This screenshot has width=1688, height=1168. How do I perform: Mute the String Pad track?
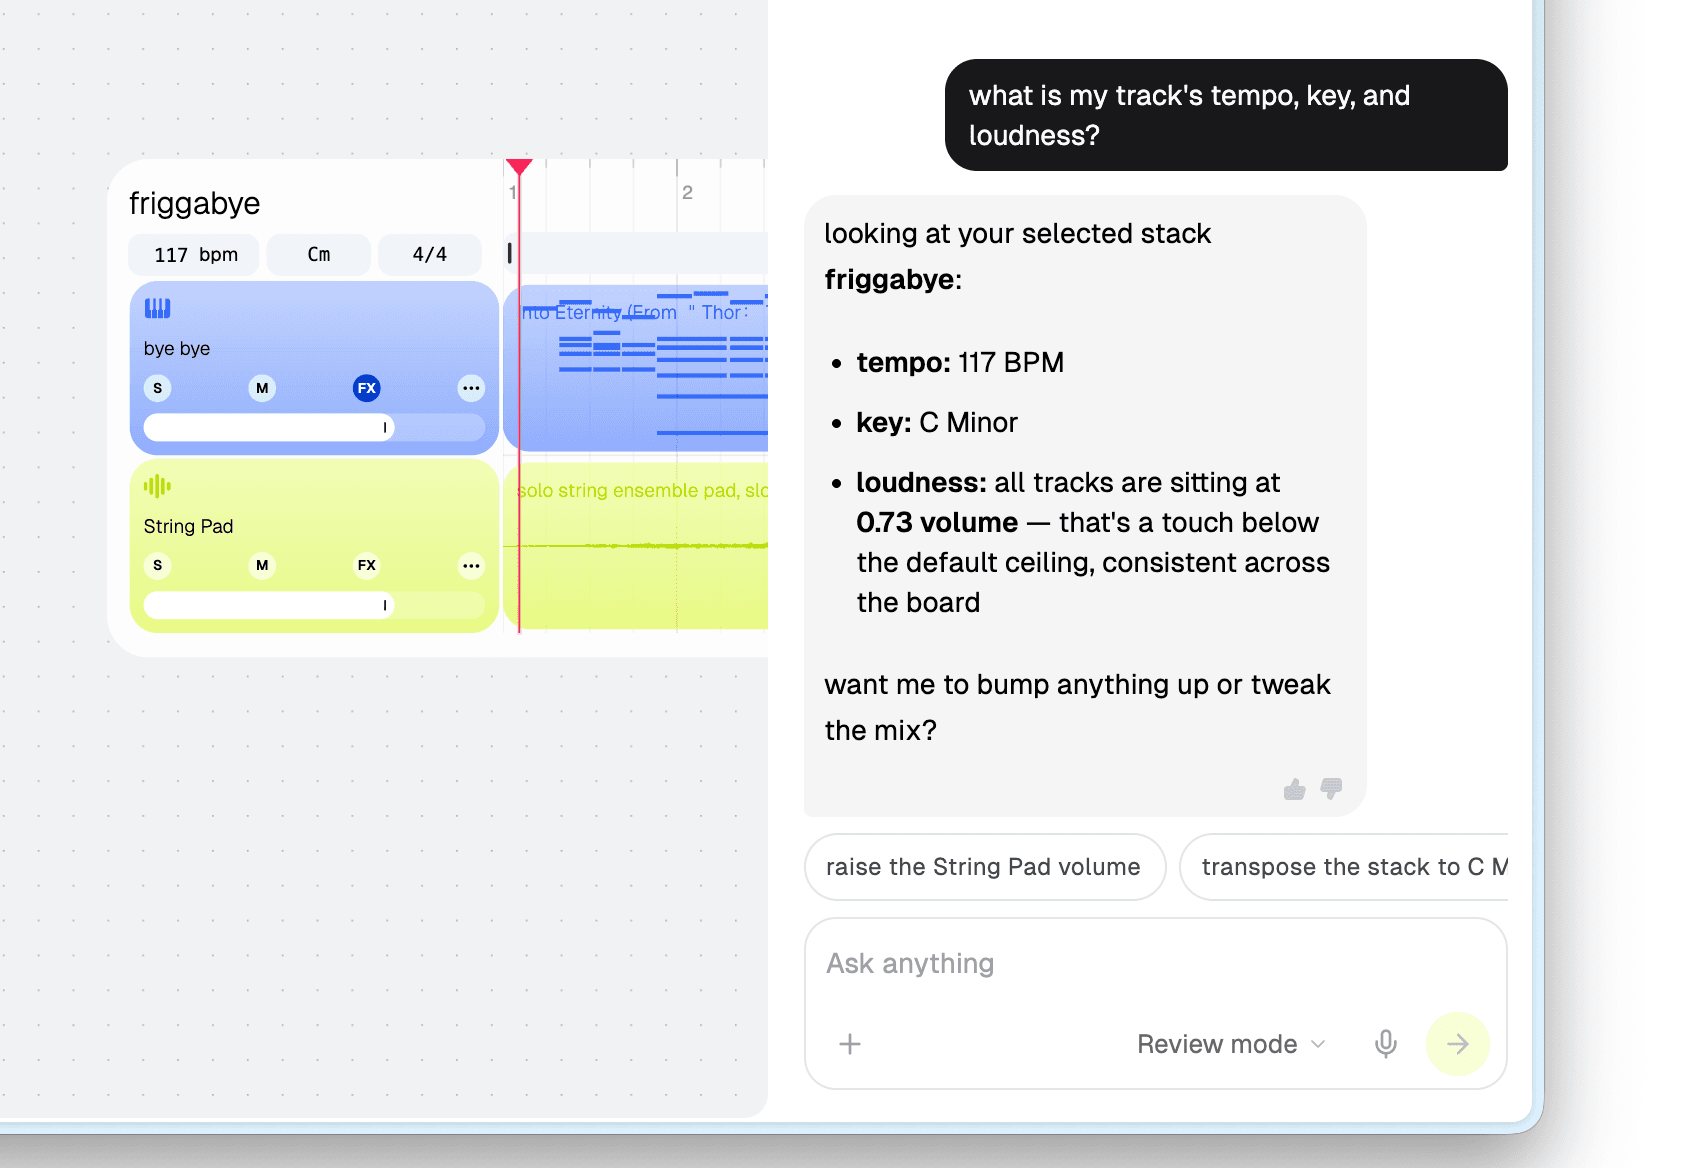262,566
